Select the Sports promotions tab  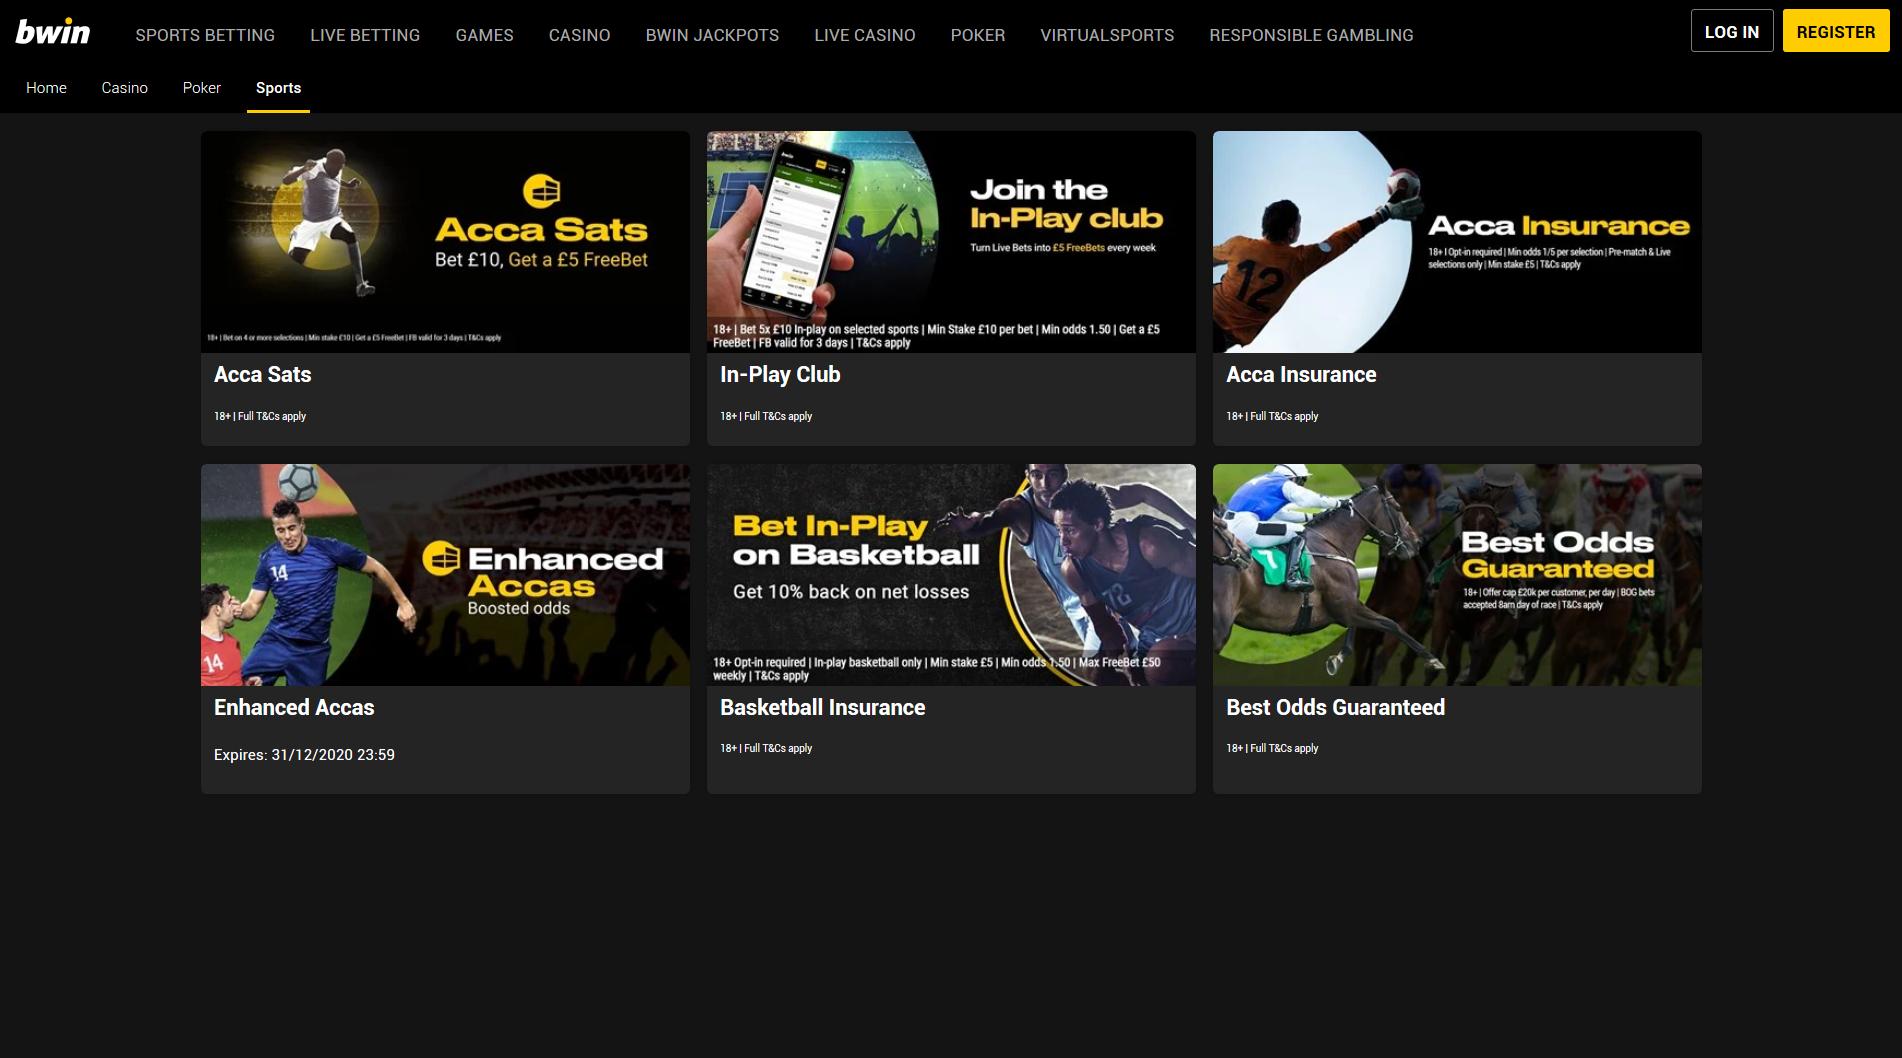click(278, 88)
